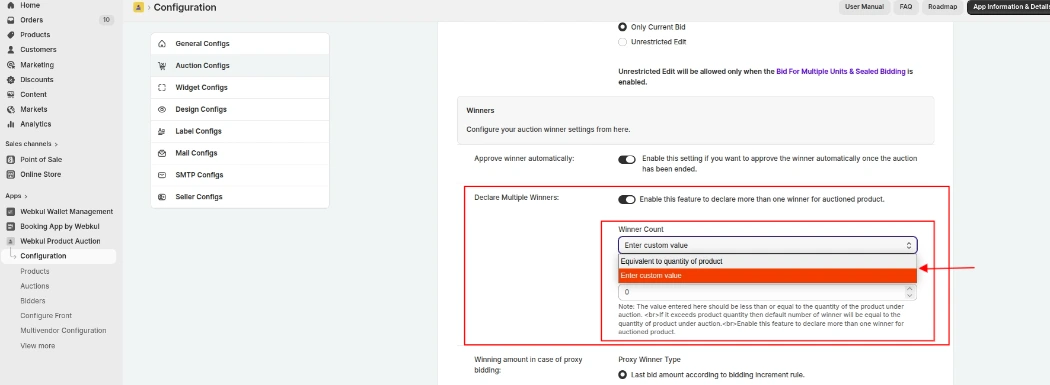Open the Auctions submenu item
The image size is (1050, 385).
35,286
